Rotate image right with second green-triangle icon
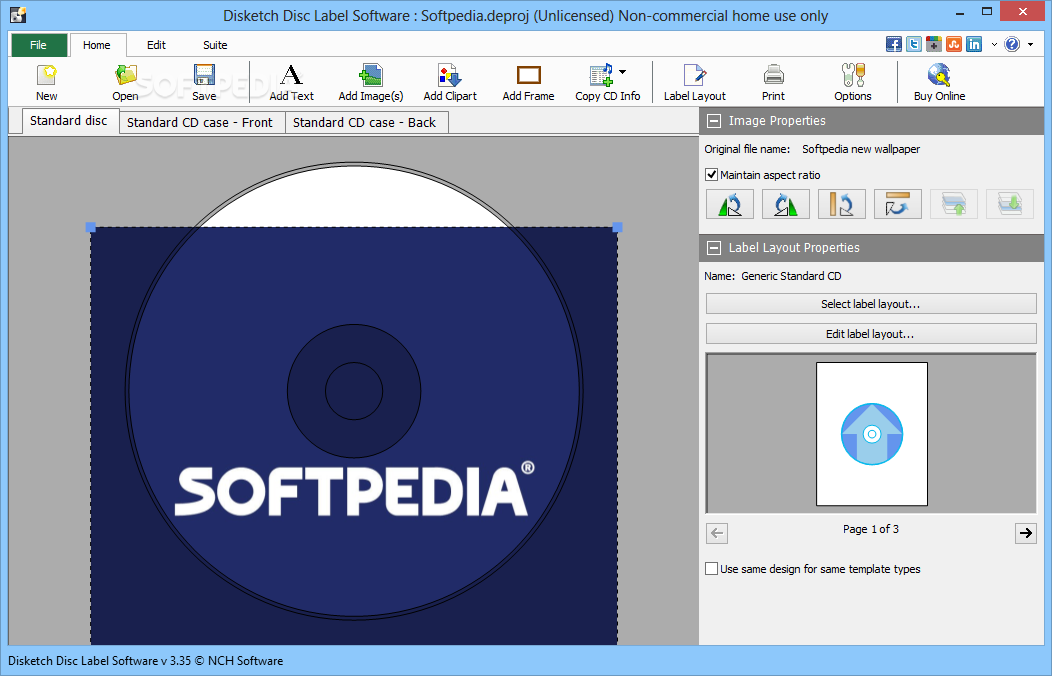 click(786, 204)
